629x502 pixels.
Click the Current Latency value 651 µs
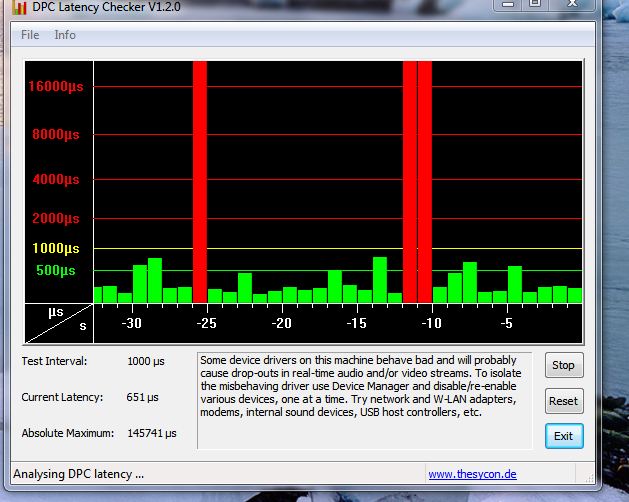(142, 397)
